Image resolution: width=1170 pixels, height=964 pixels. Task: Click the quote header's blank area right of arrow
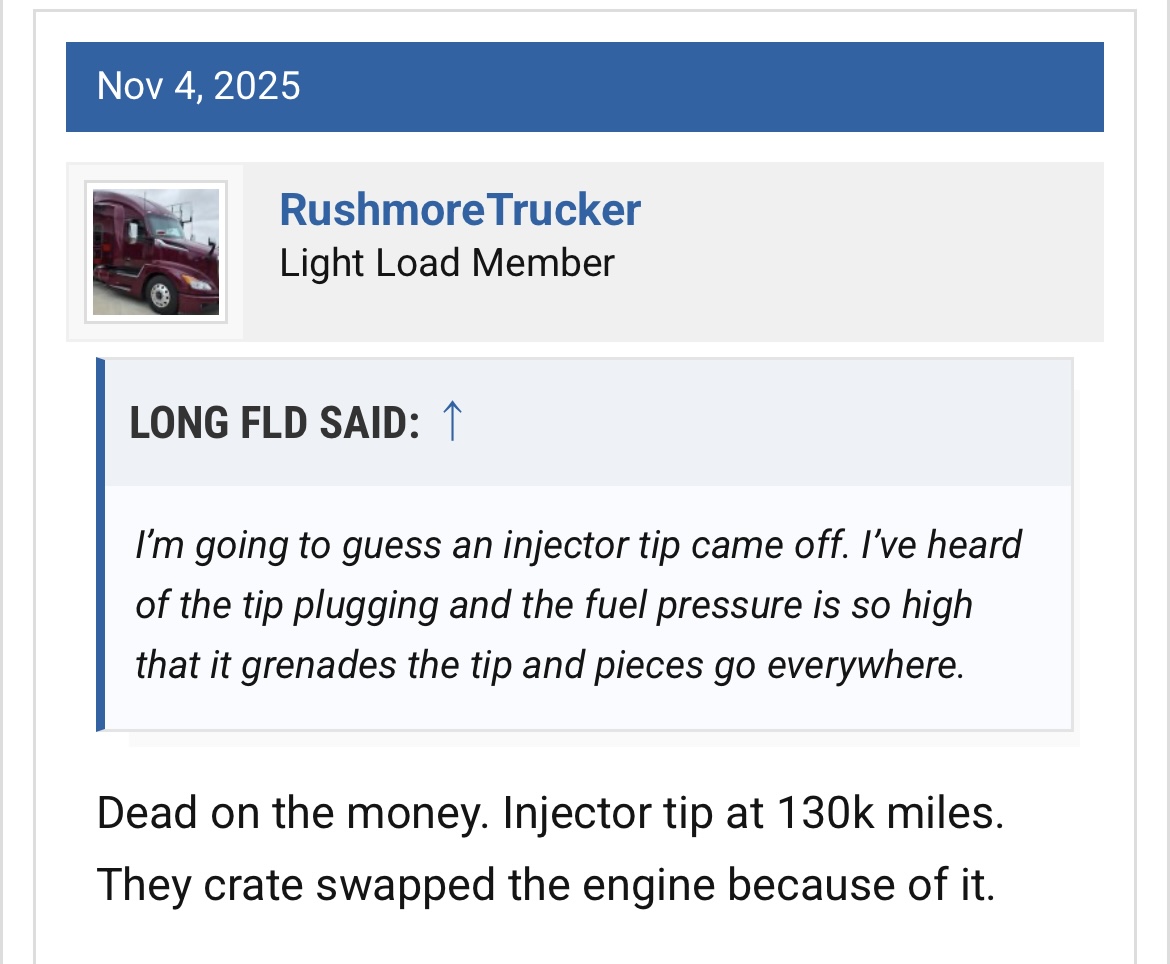tap(760, 422)
